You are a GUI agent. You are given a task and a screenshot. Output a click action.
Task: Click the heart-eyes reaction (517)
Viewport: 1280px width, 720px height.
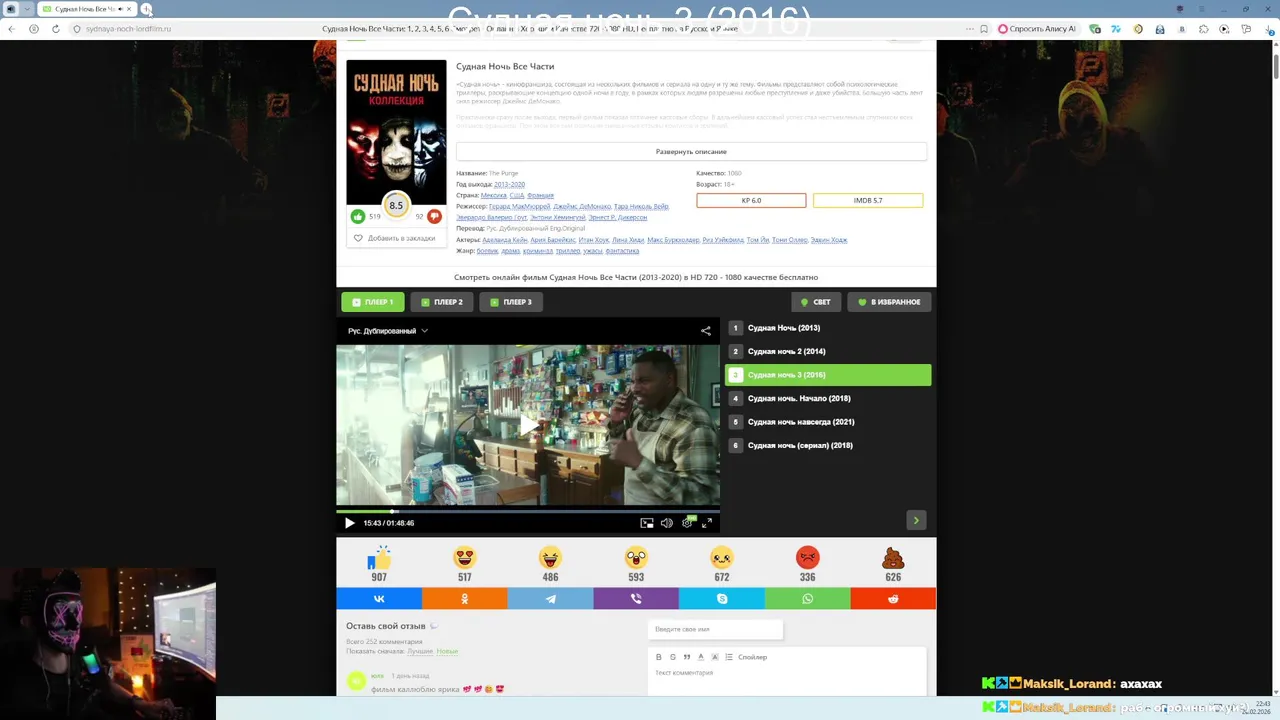(x=465, y=558)
